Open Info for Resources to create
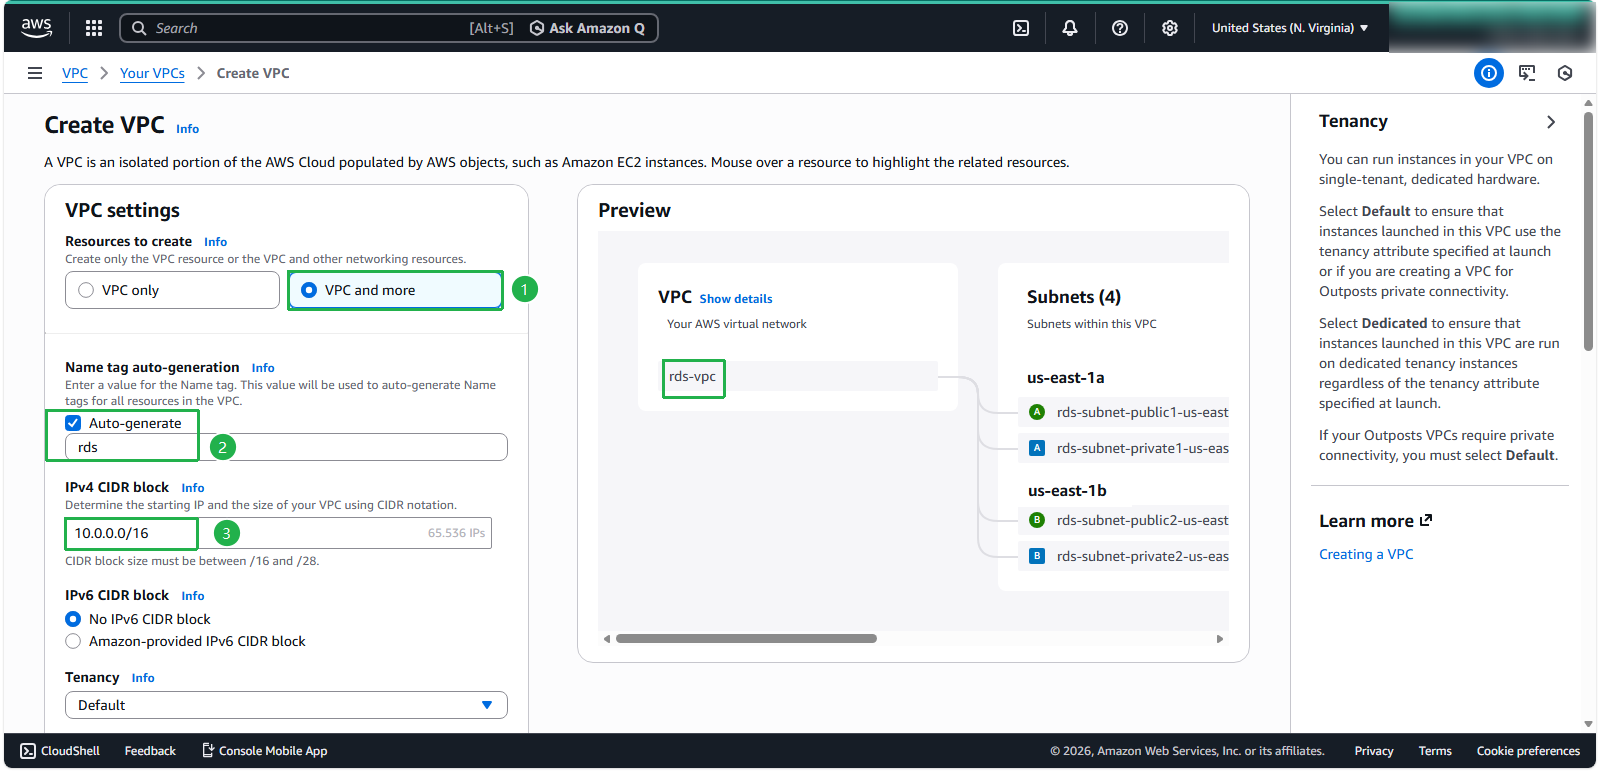1600x772 pixels. pyautogui.click(x=216, y=242)
